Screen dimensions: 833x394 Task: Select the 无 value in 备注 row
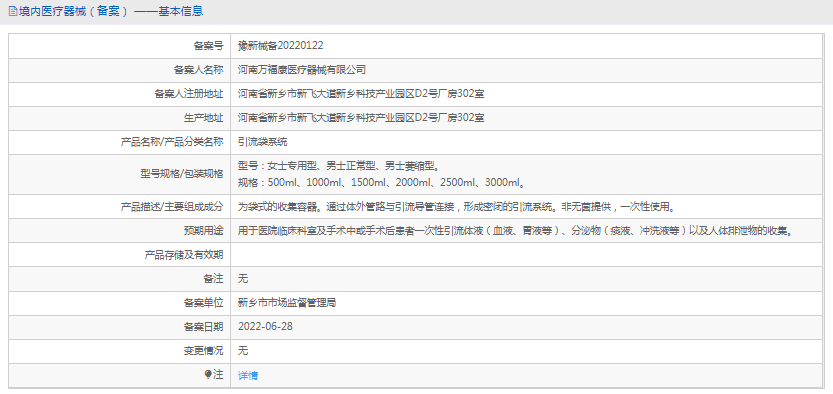pos(243,279)
